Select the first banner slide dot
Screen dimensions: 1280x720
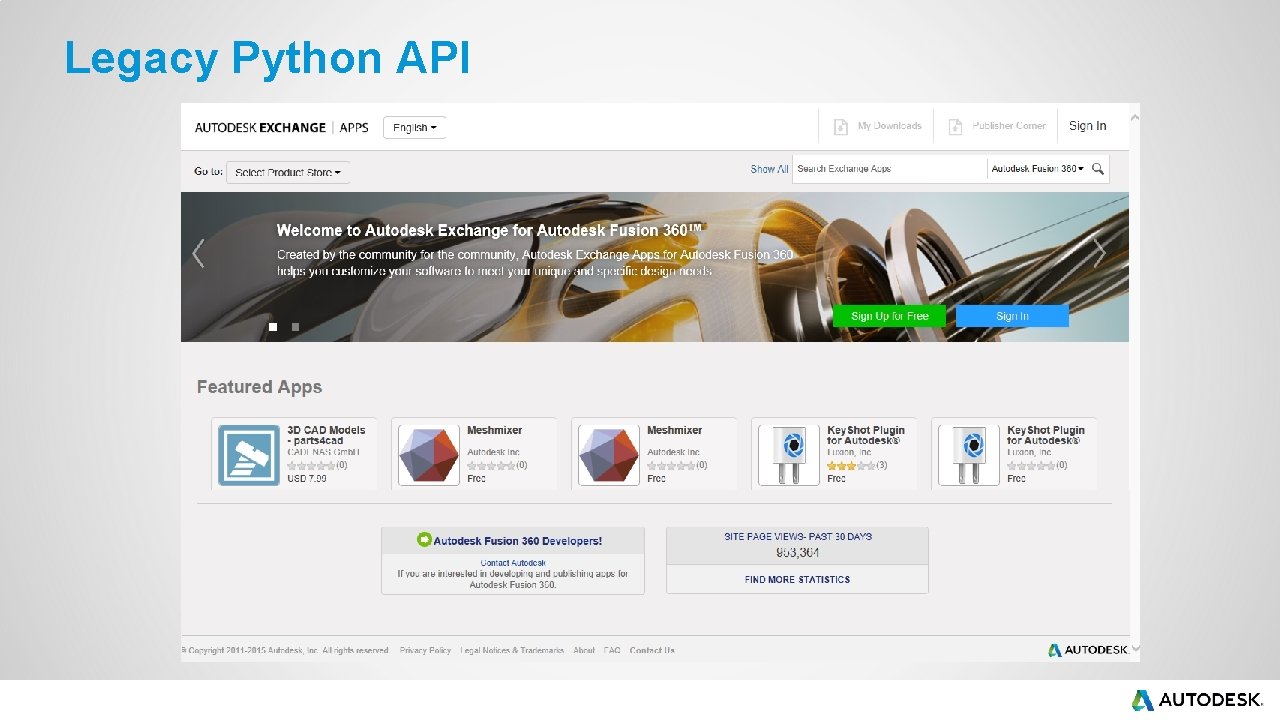[x=272, y=327]
